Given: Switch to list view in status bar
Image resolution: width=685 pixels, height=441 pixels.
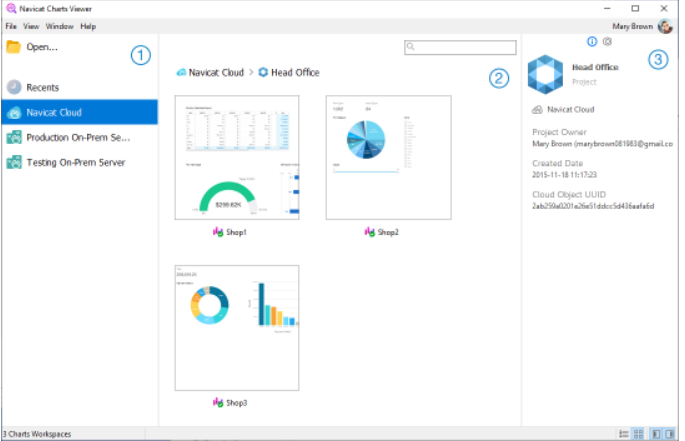Looking at the screenshot, I should [624, 434].
